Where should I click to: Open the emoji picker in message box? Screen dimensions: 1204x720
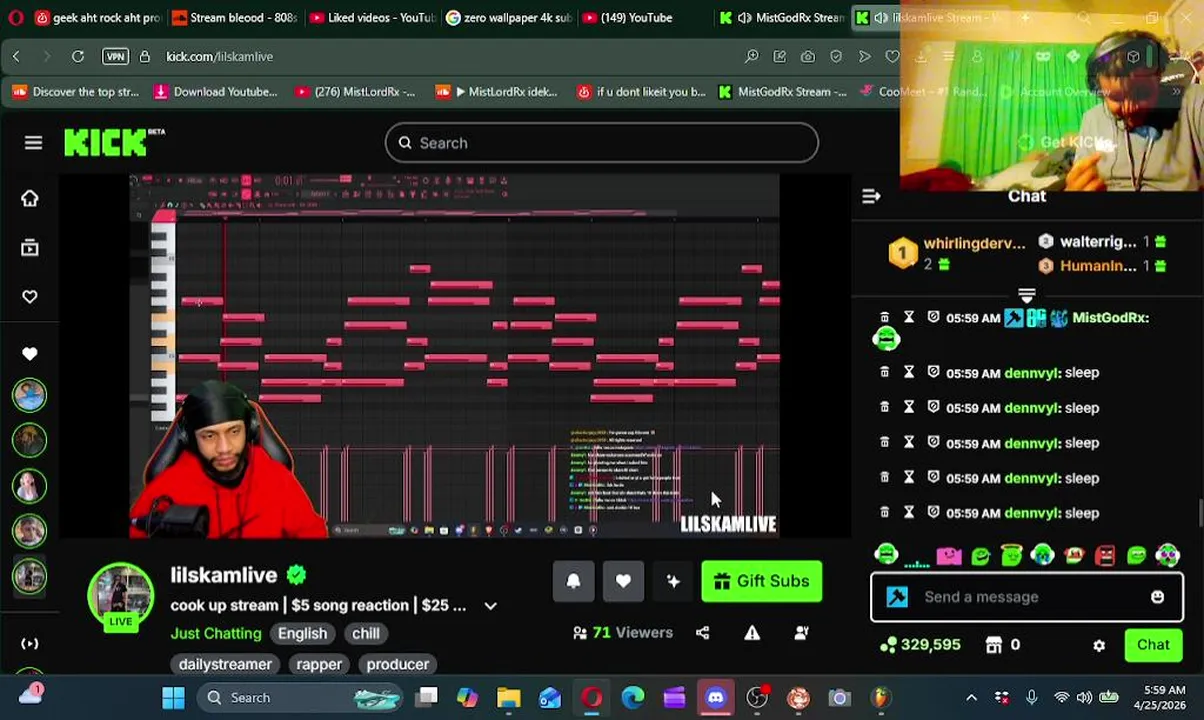point(1157,597)
